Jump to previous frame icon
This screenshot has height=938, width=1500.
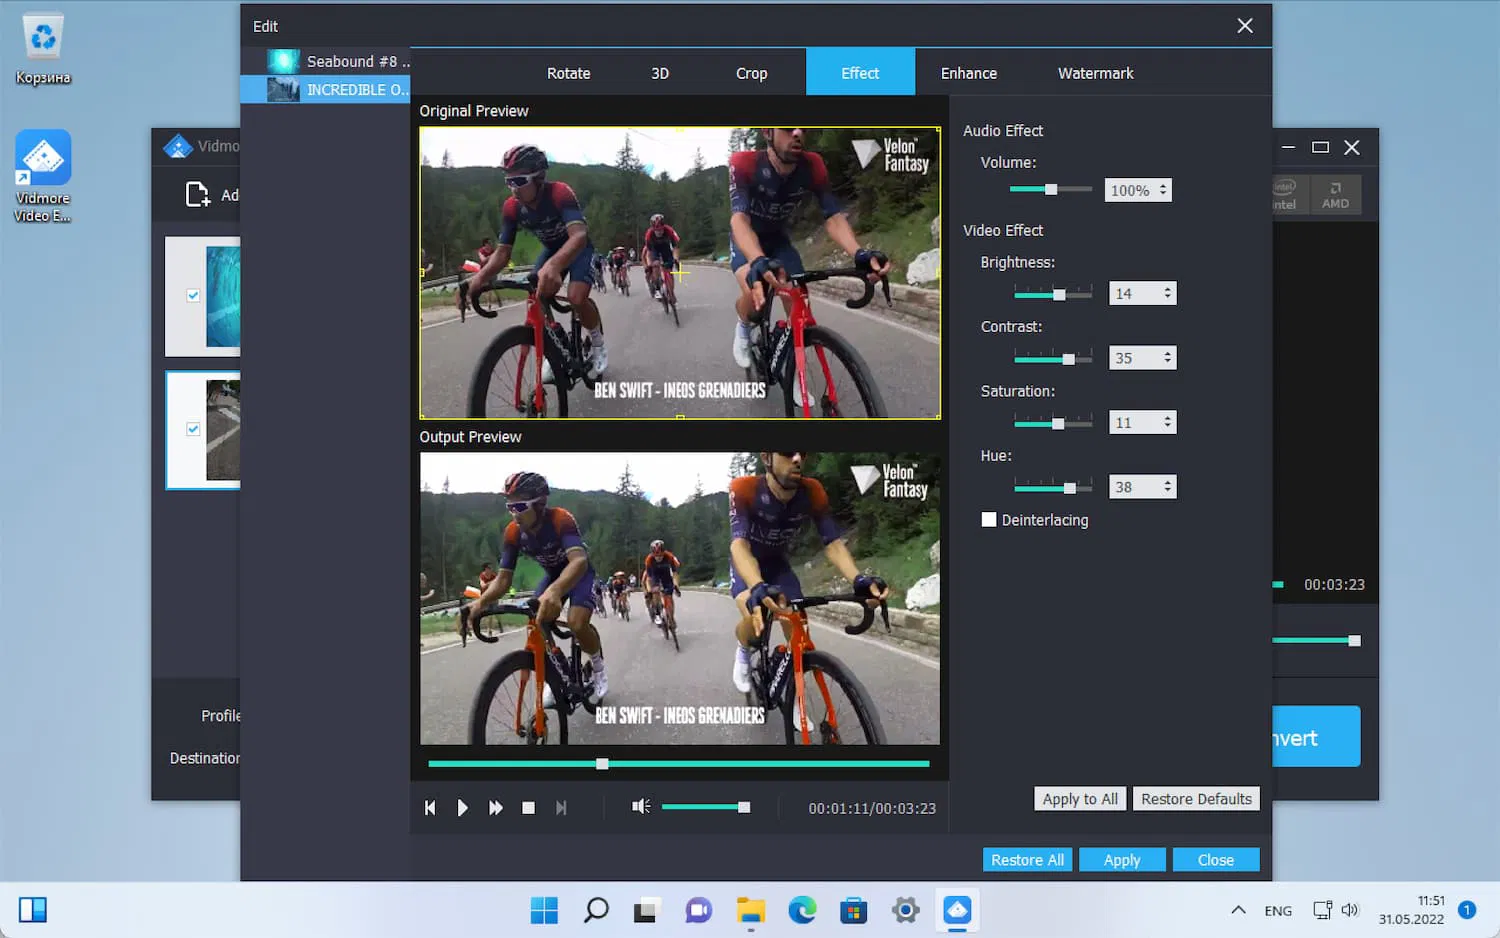click(430, 808)
